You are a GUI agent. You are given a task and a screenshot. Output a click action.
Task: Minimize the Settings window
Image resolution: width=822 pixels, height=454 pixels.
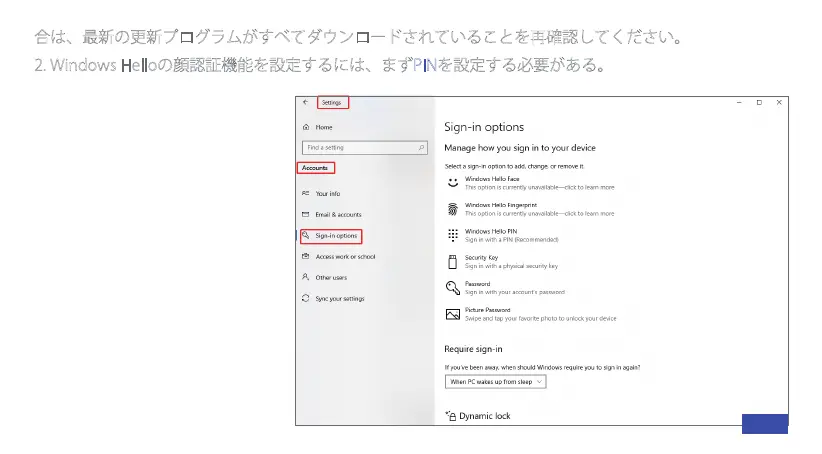(x=739, y=102)
